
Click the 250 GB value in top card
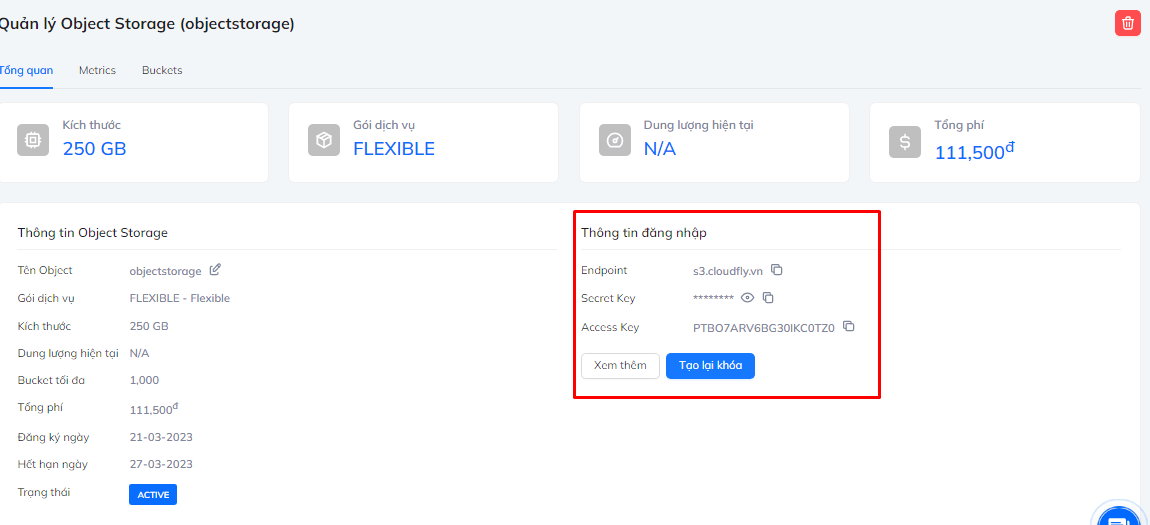tap(95, 149)
